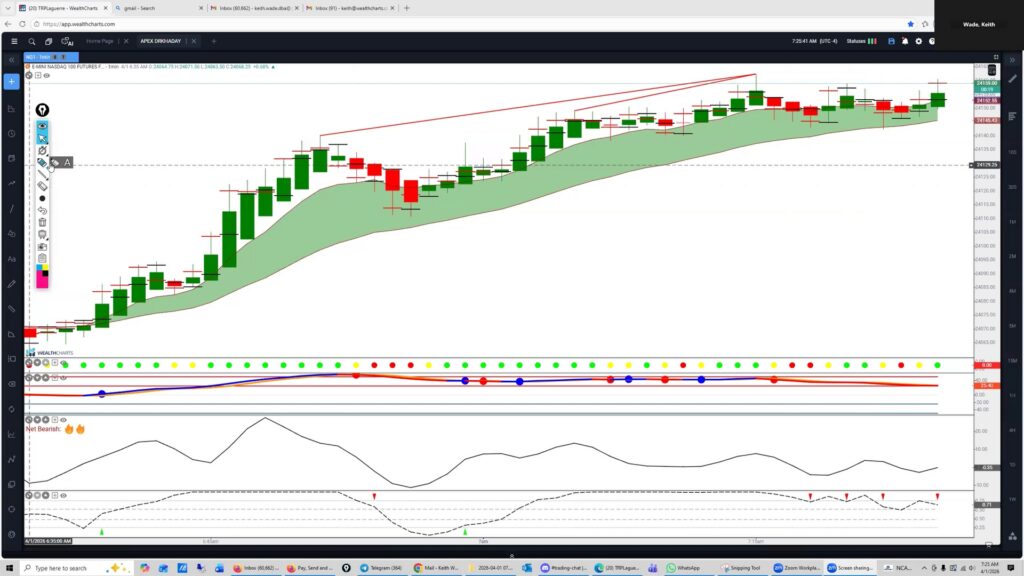The image size is (1024, 576).
Task: Switch to the Home Page tab
Action: click(99, 41)
